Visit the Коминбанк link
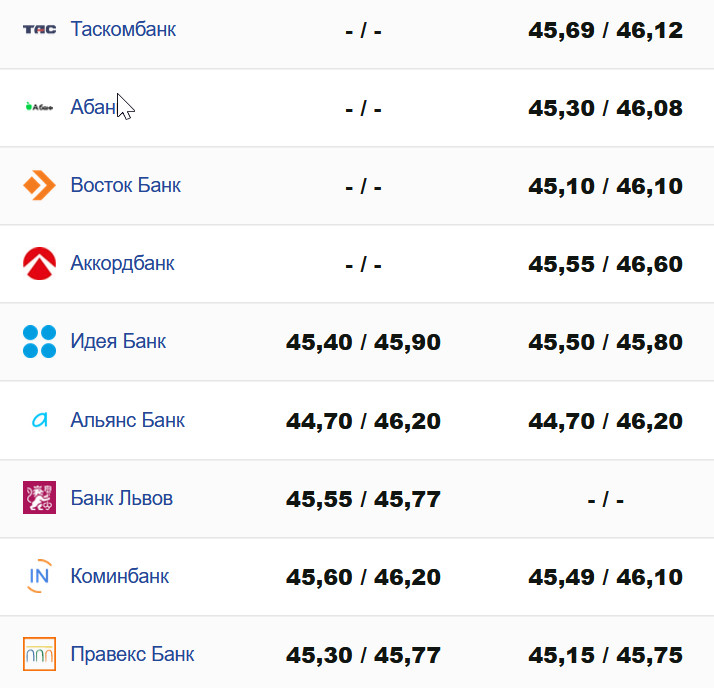 (120, 576)
